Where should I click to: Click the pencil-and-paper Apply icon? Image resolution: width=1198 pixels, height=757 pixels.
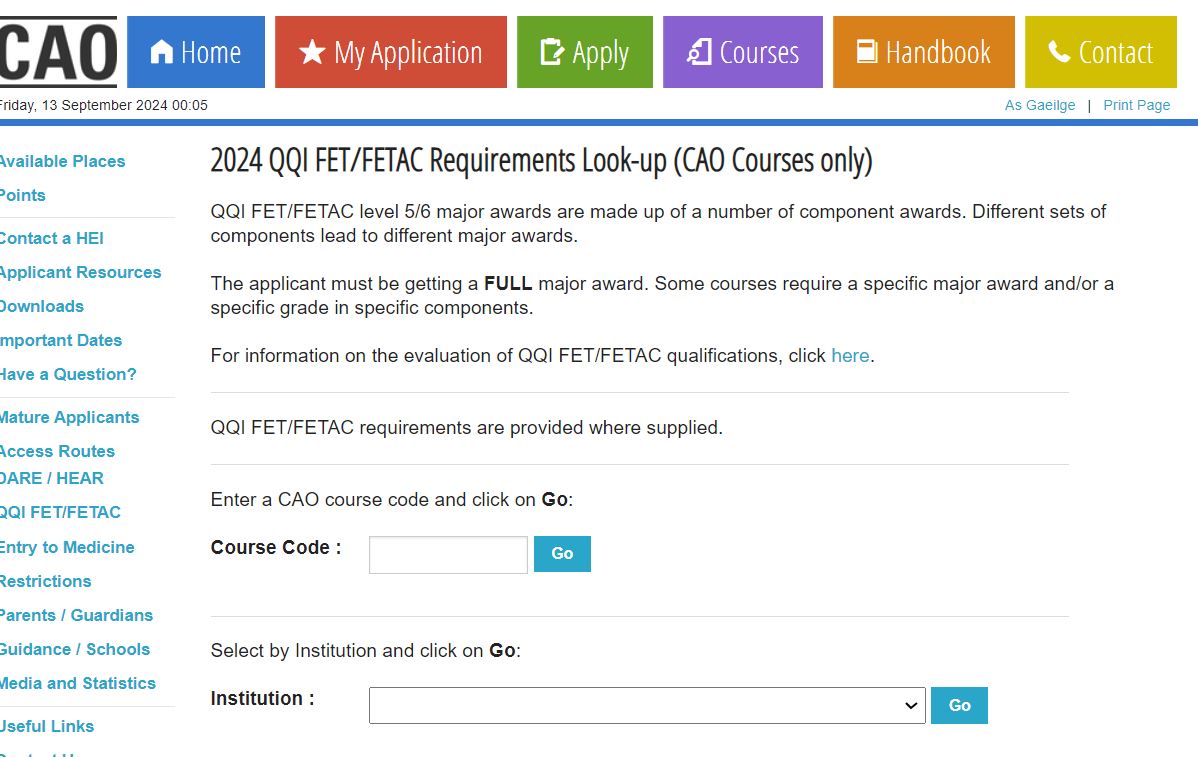coord(552,52)
